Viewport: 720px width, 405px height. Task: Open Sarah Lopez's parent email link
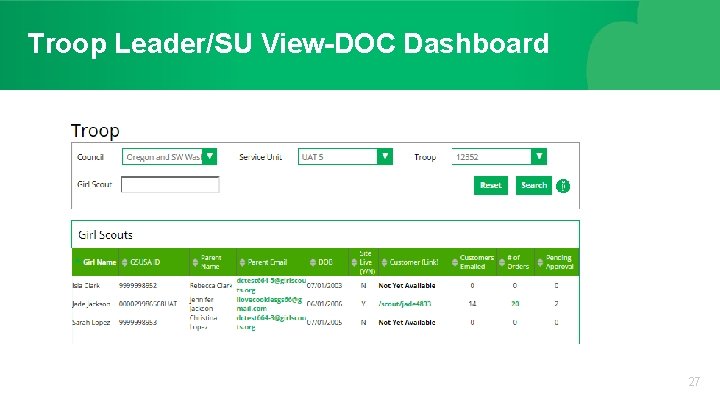point(271,322)
